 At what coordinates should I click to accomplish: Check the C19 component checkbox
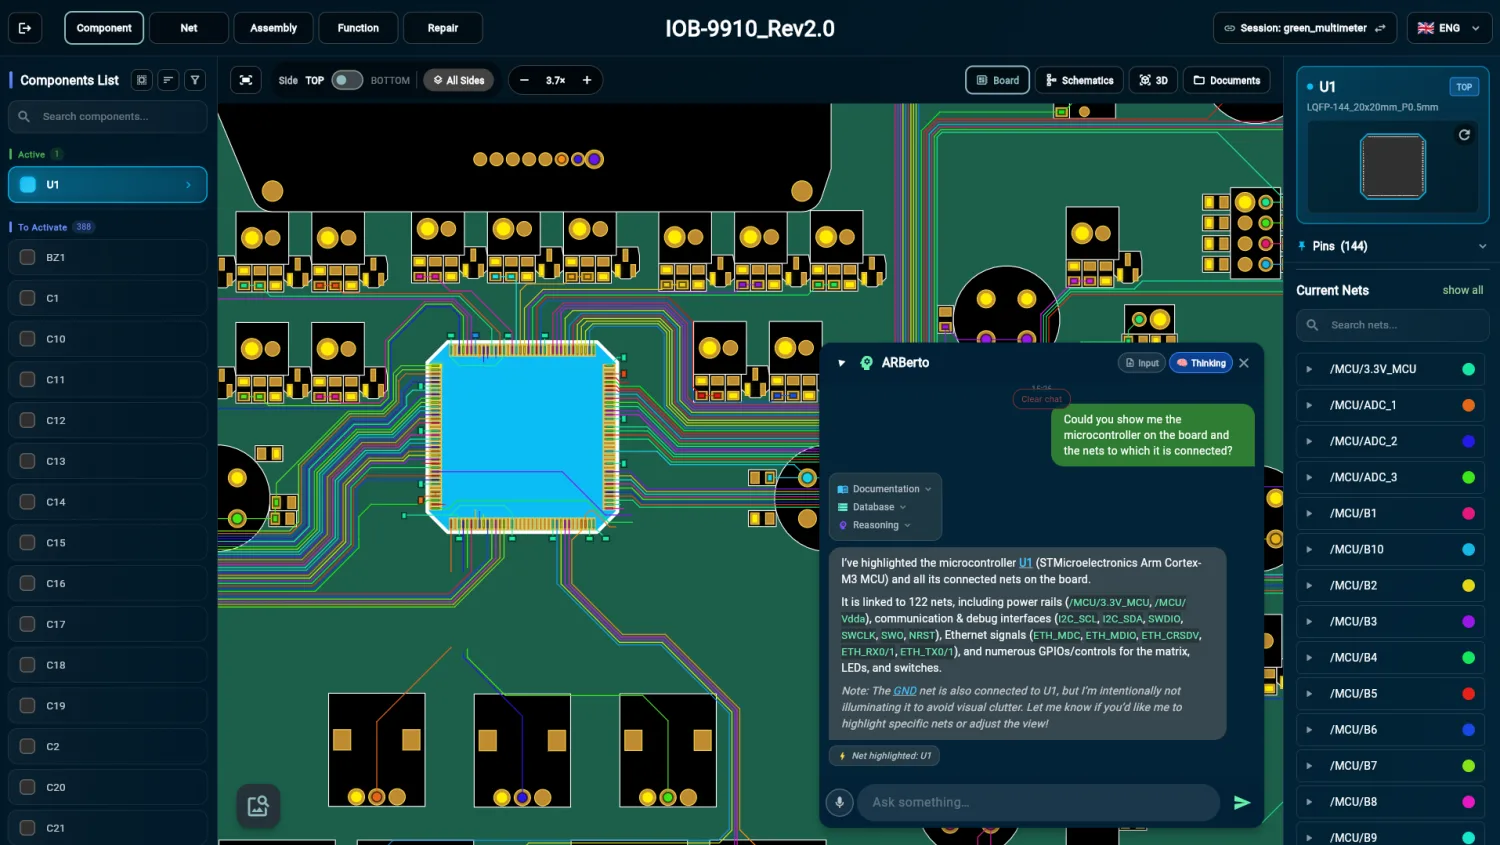[28, 705]
